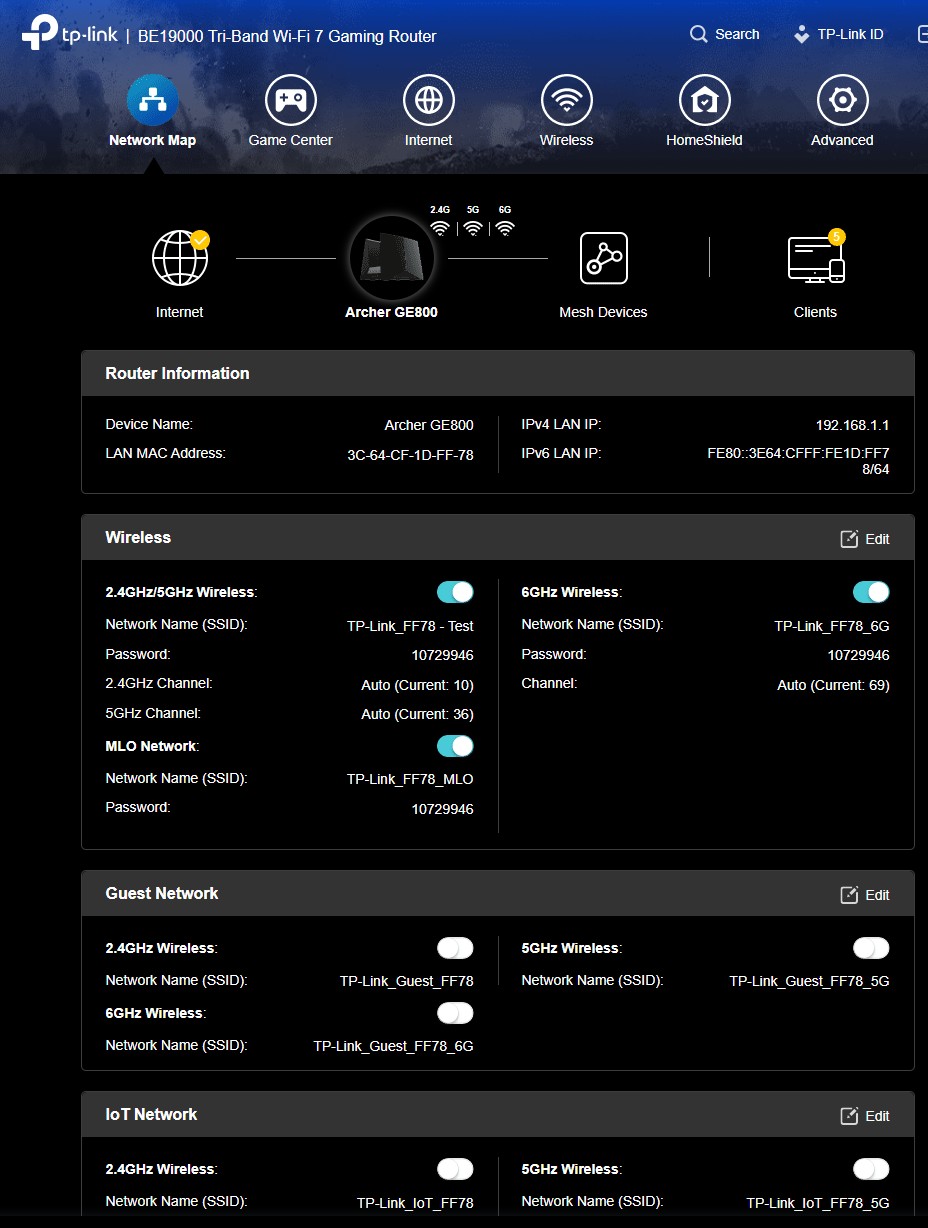This screenshot has width=928, height=1228.
Task: Edit the Wireless section settings
Action: 865,539
